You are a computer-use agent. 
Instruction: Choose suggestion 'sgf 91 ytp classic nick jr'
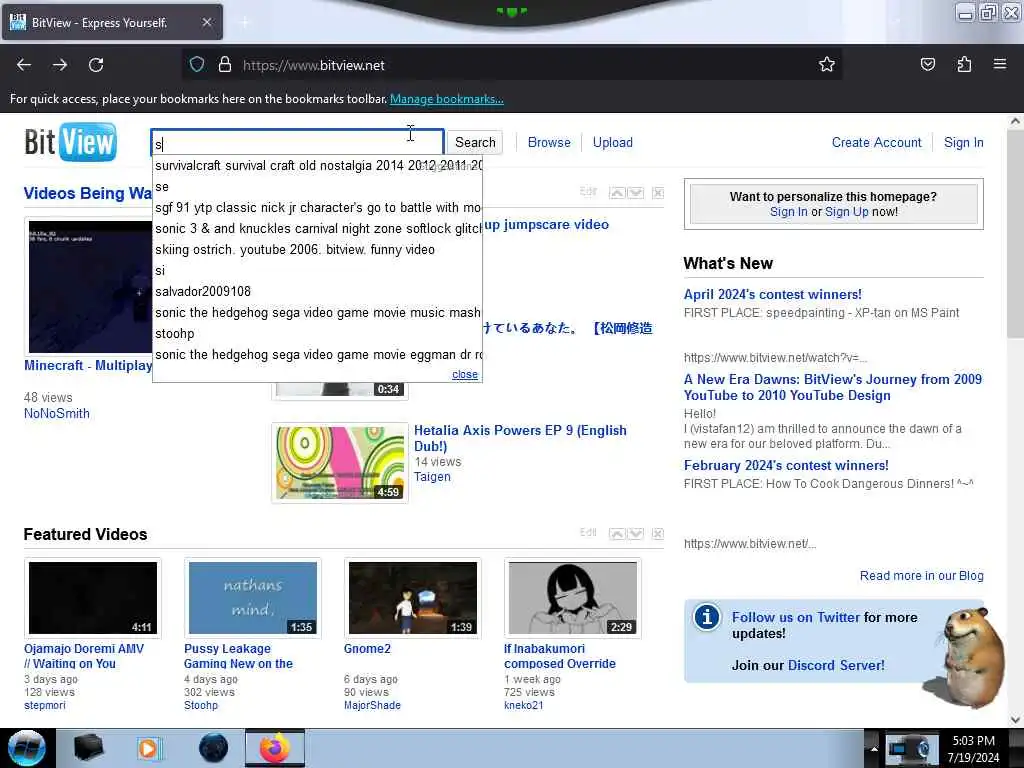[317, 208]
